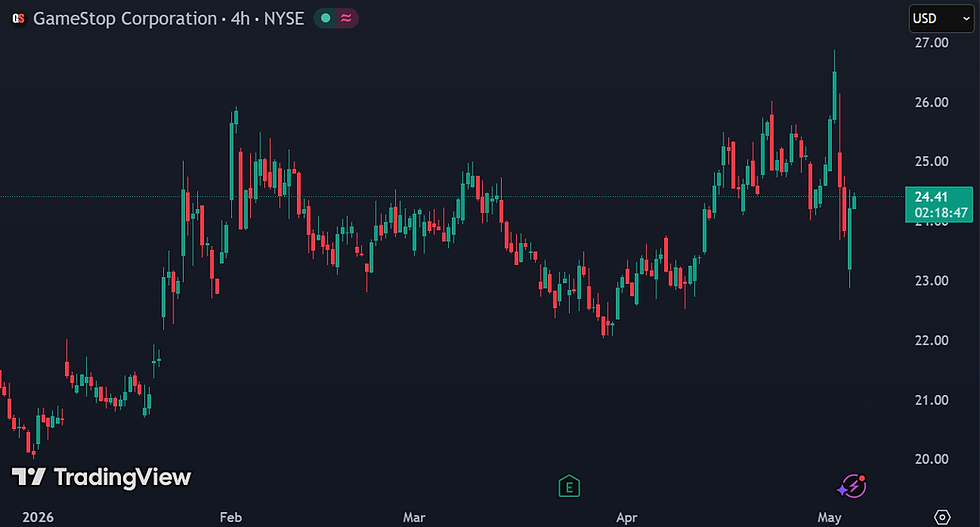
Task: Open chart settings hexagon icon
Action: (942, 517)
